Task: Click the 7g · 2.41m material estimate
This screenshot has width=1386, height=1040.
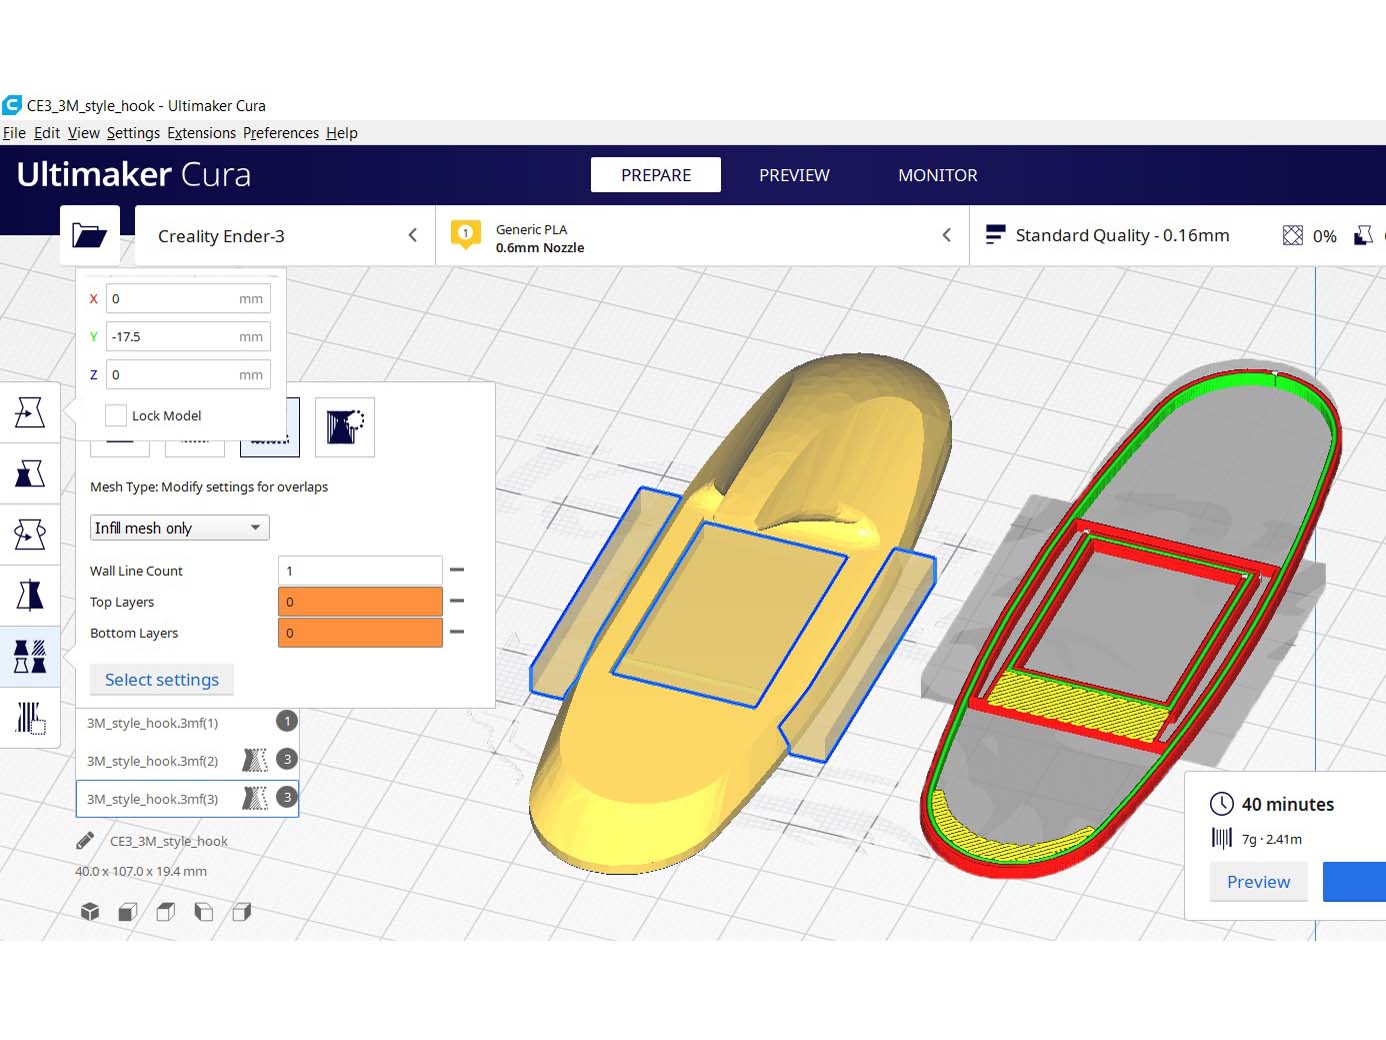Action: pos(1272,839)
